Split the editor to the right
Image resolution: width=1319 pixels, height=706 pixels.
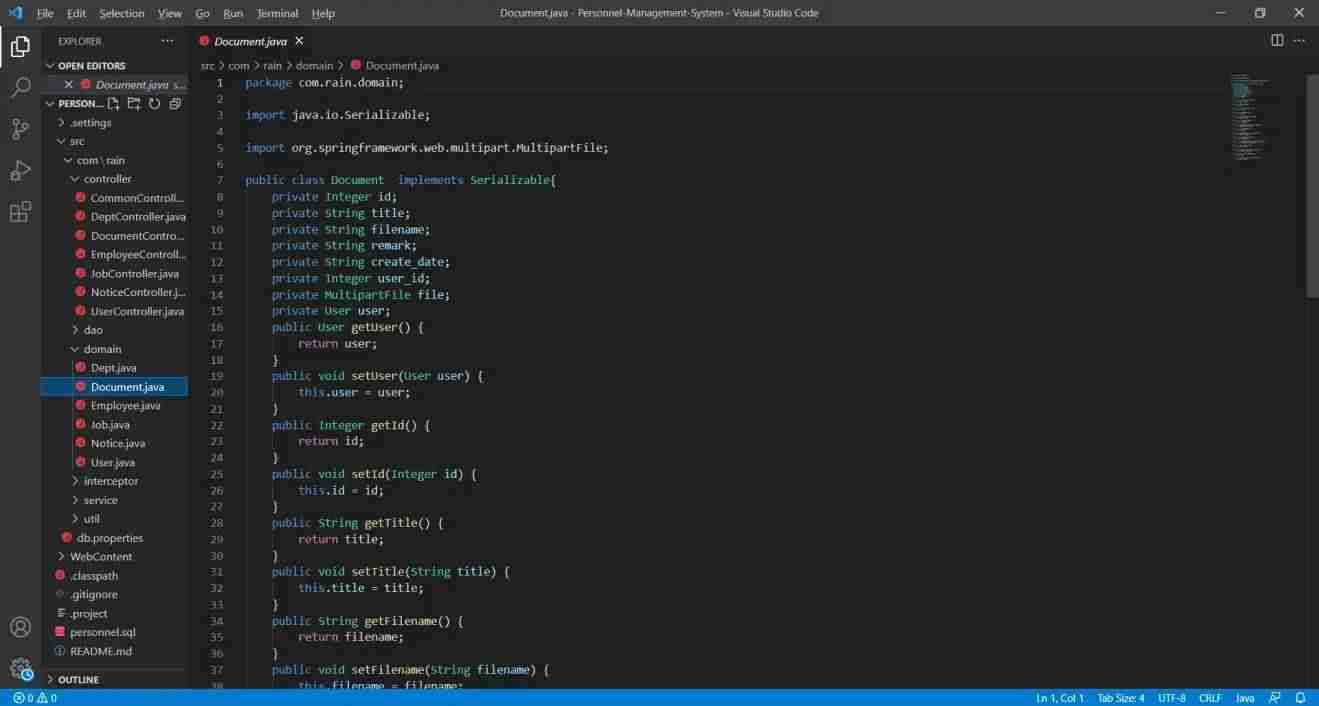tap(1277, 40)
